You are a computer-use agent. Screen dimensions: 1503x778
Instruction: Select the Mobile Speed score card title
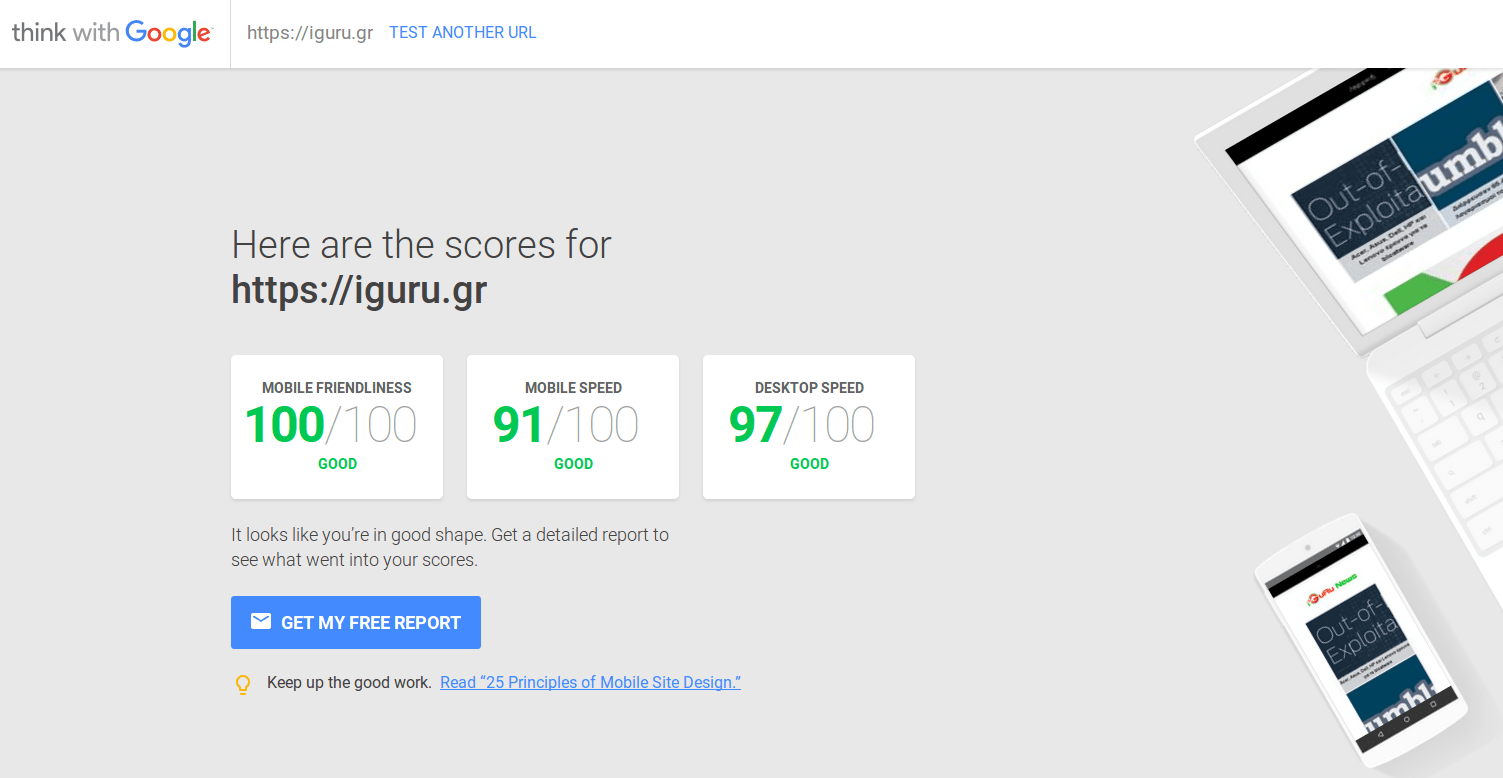573,388
